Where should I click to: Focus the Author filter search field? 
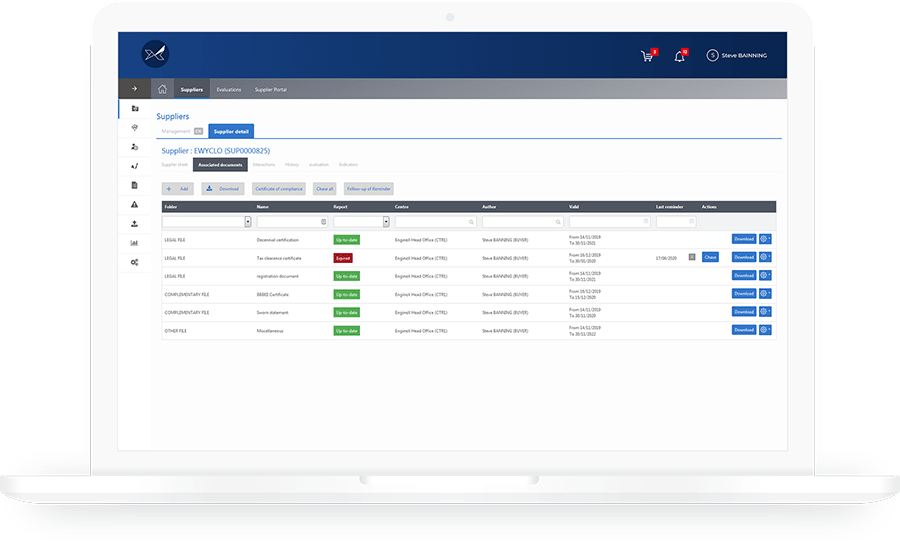523,222
